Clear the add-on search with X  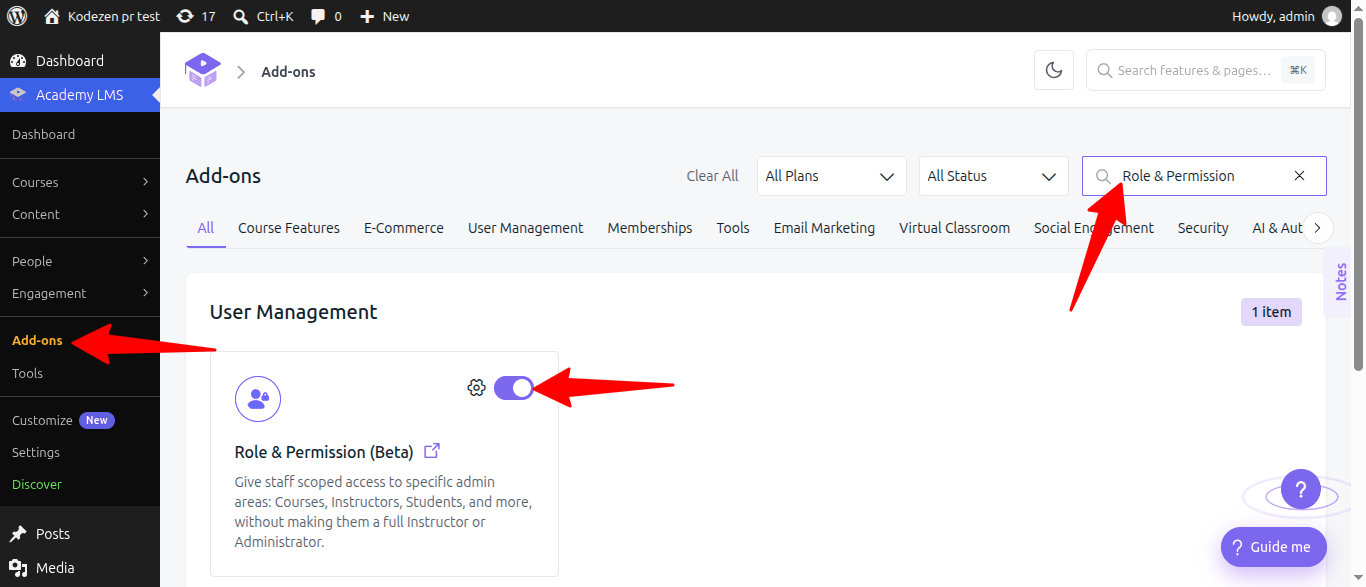coord(1299,176)
